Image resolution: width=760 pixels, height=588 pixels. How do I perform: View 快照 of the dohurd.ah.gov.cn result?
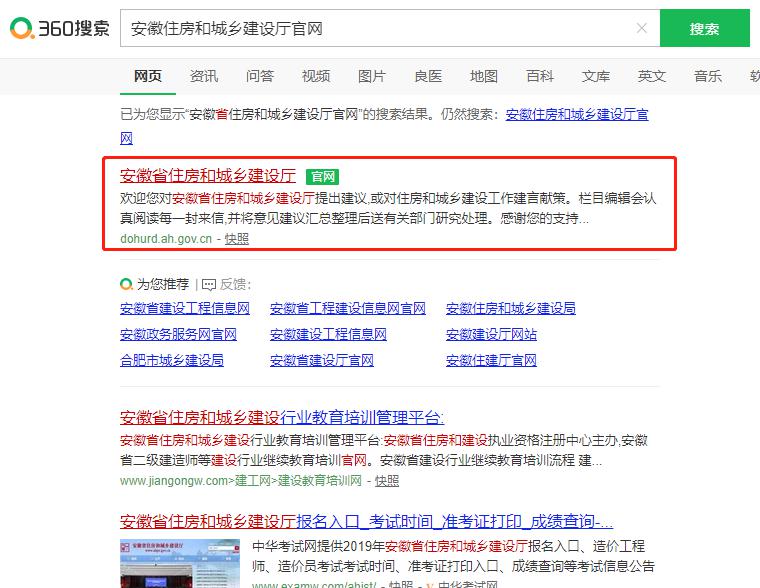pos(237,239)
